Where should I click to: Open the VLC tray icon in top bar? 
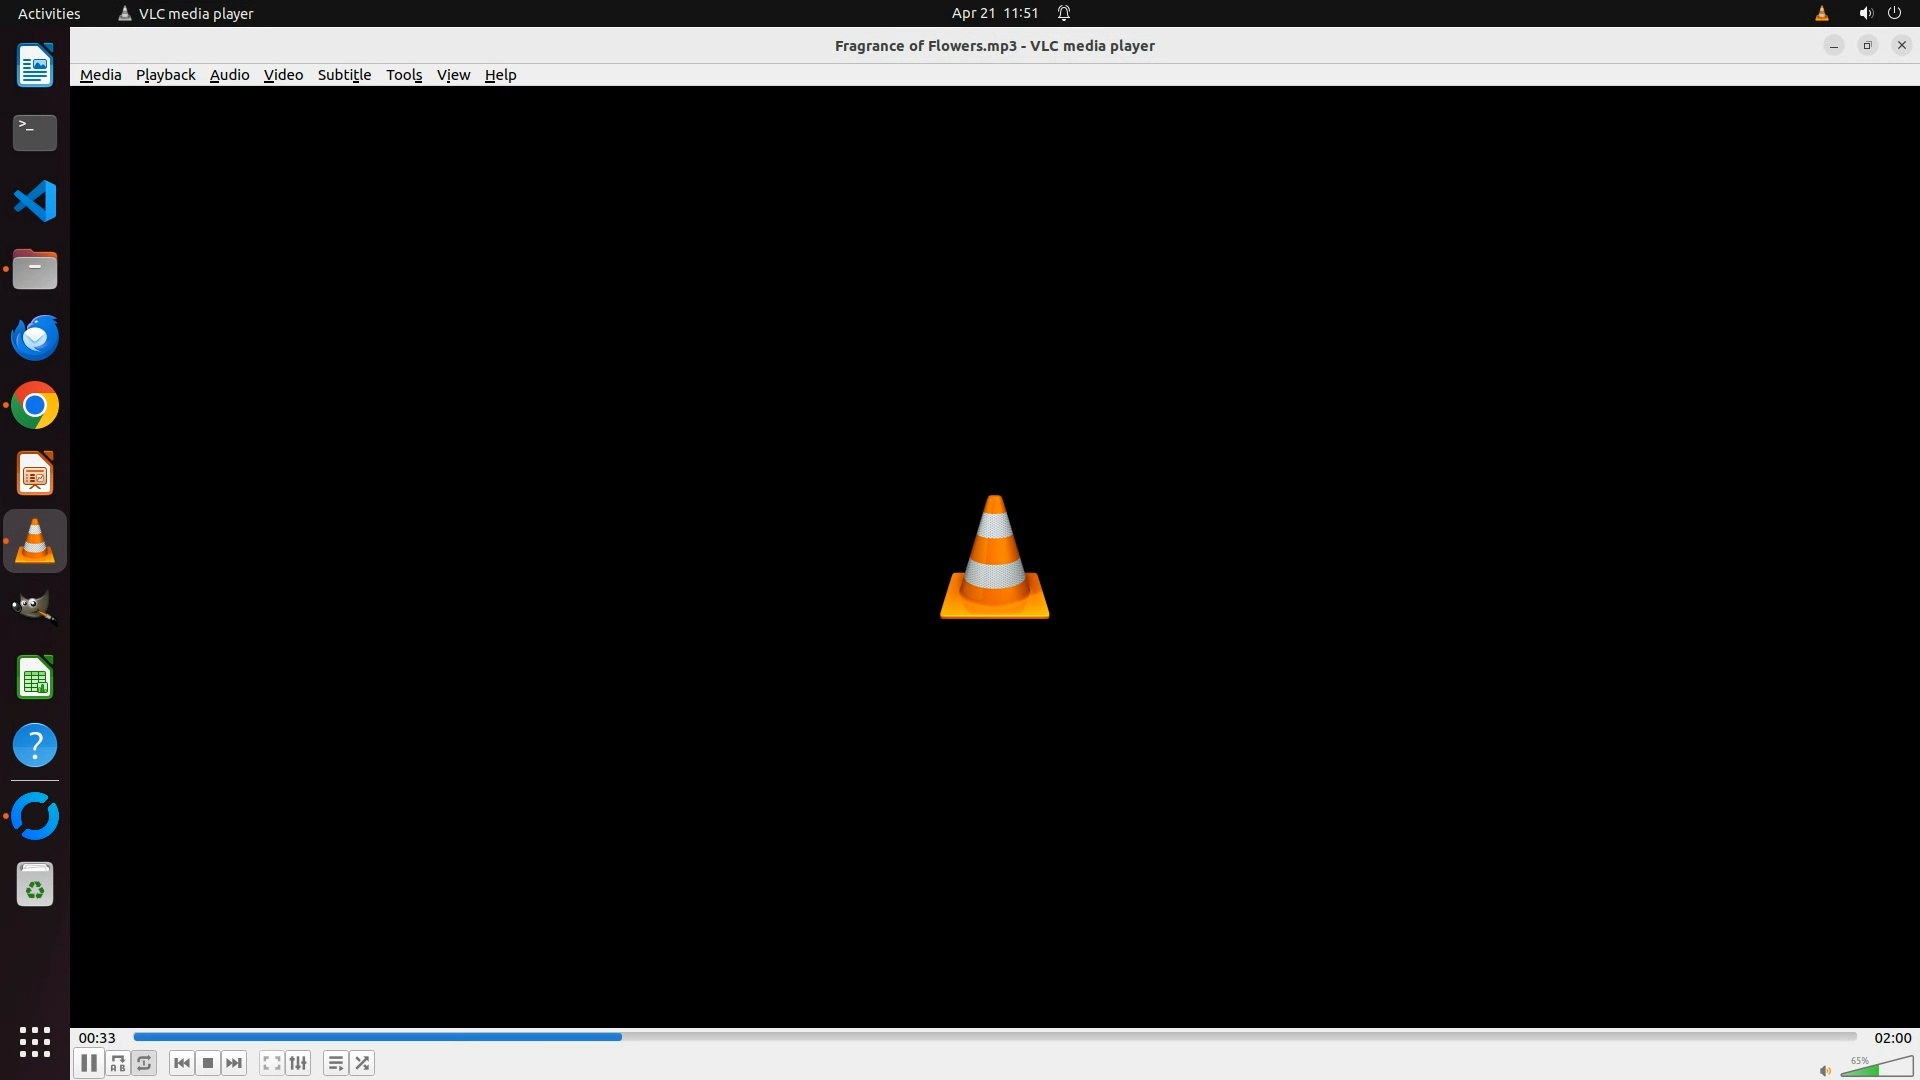pyautogui.click(x=1821, y=13)
